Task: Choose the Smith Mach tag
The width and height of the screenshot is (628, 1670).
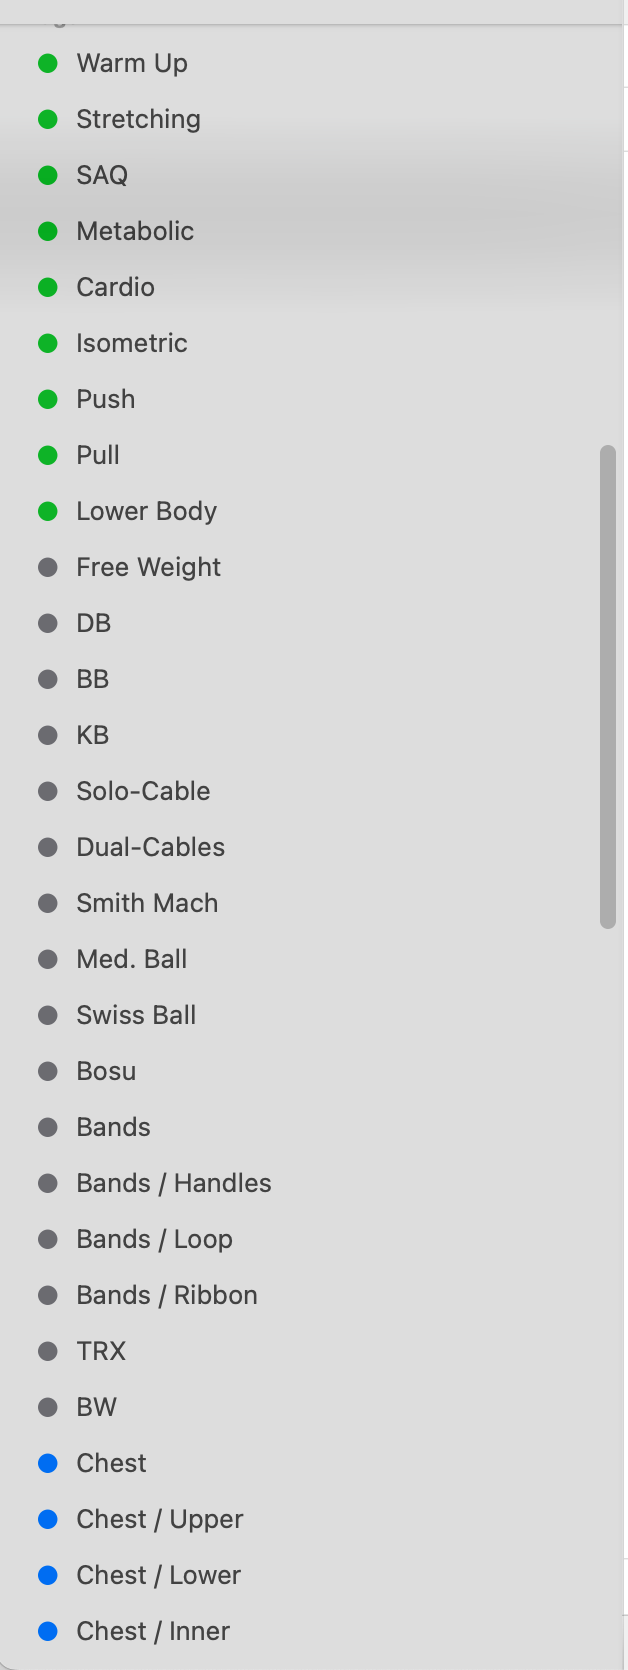Action: pos(147,904)
